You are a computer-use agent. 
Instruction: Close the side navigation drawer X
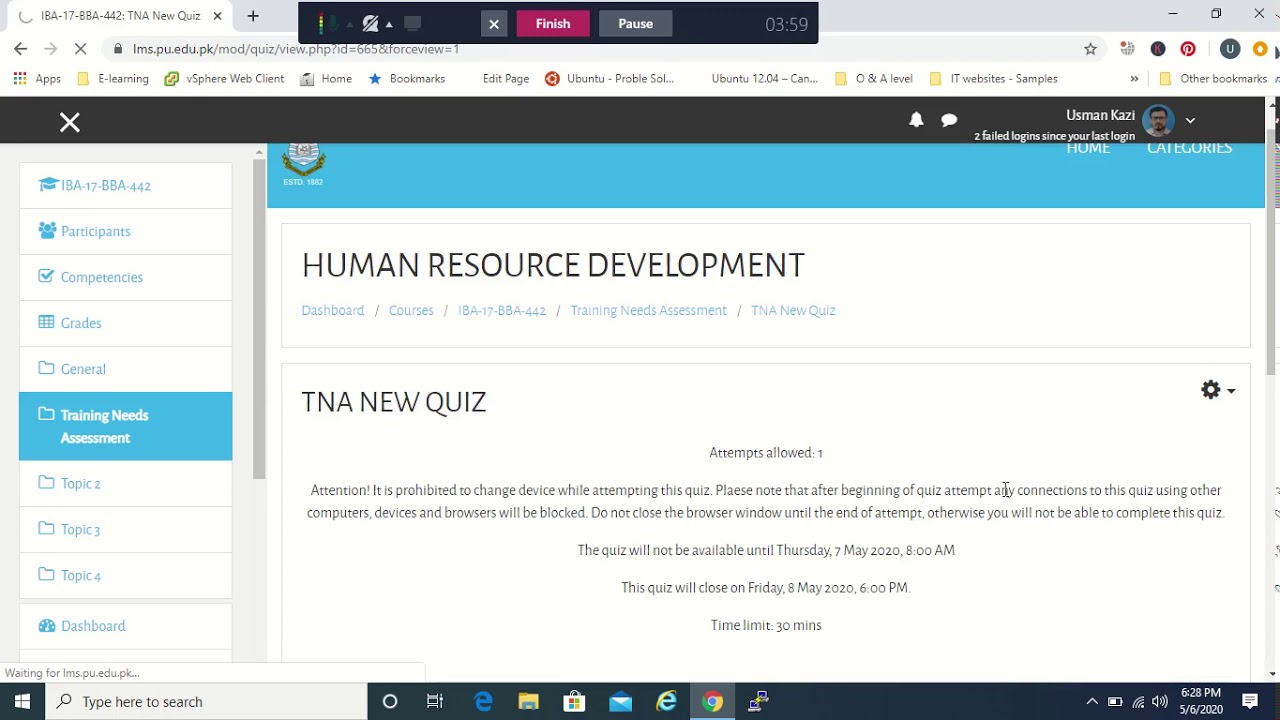click(x=69, y=122)
